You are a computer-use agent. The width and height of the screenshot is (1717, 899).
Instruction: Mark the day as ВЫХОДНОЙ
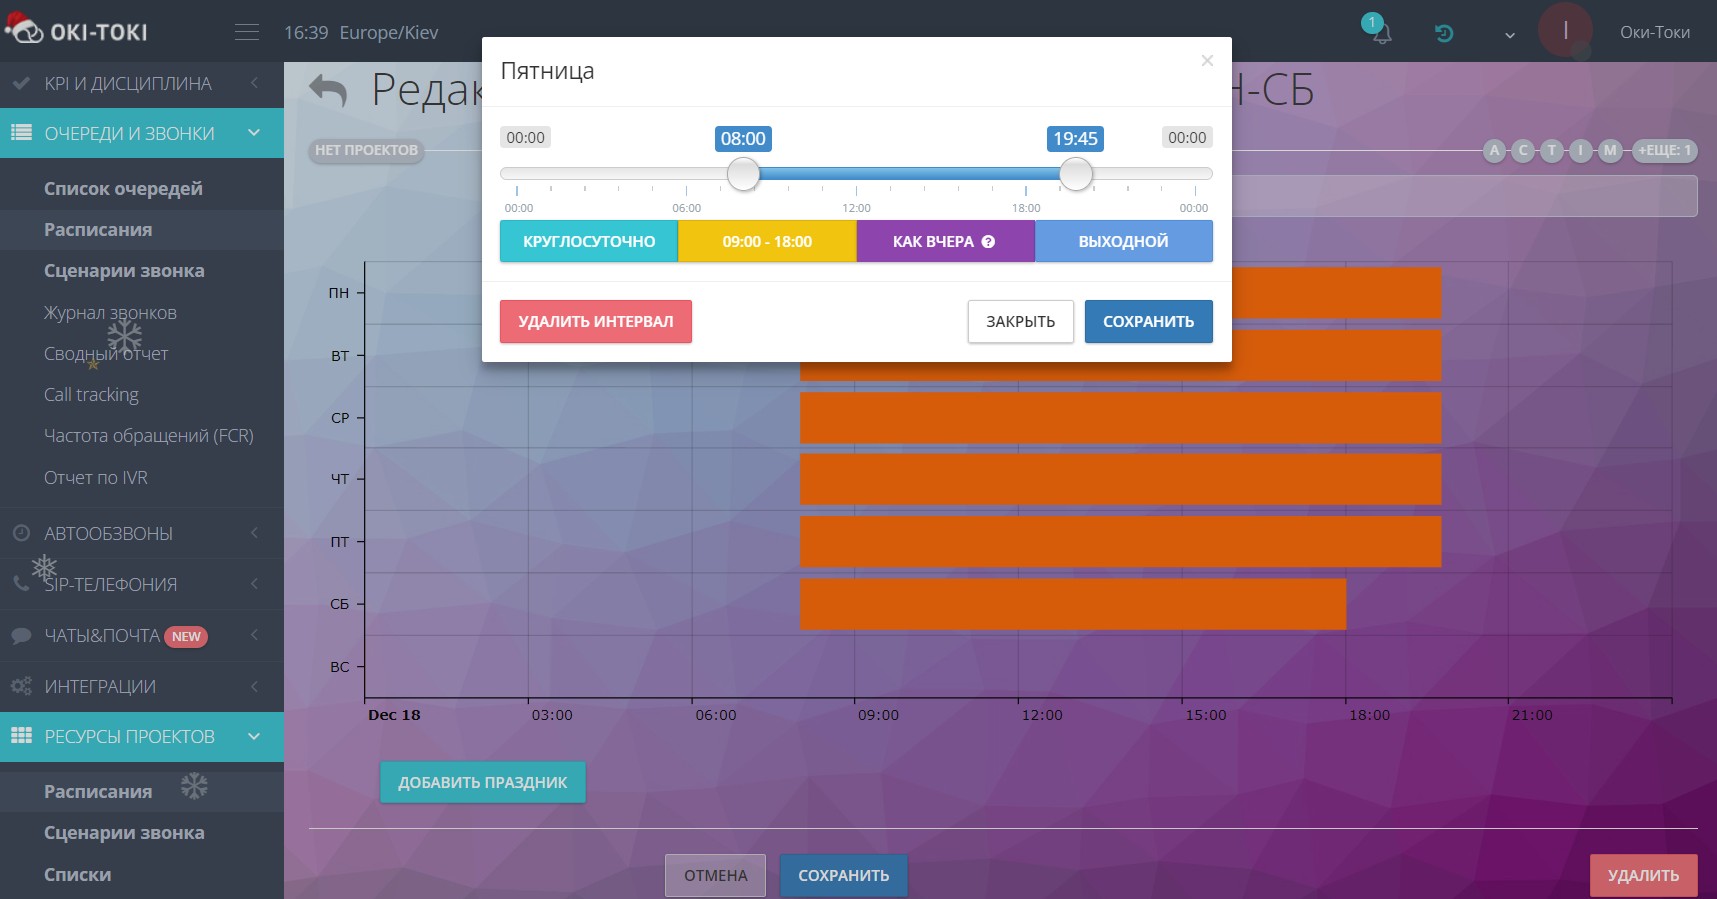[1123, 241]
